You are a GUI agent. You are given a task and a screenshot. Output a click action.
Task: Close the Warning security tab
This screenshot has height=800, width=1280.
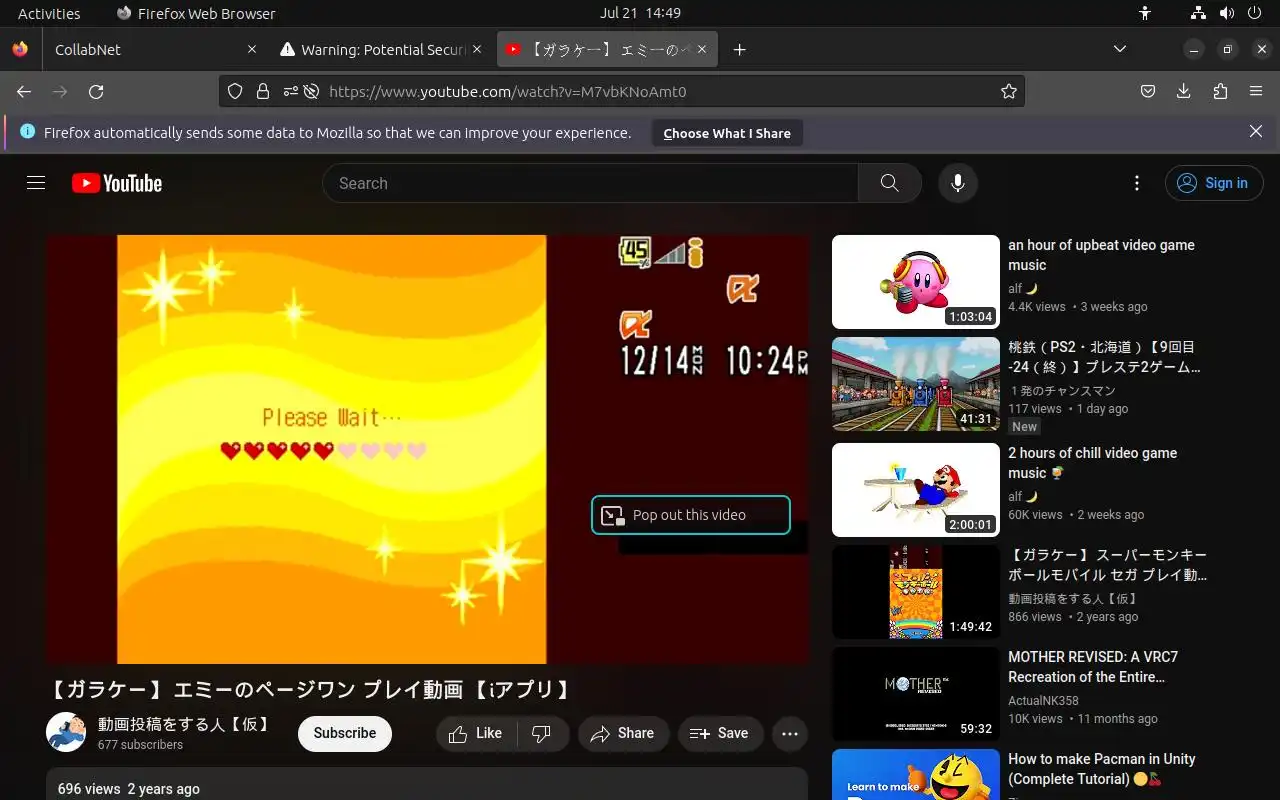click(477, 49)
